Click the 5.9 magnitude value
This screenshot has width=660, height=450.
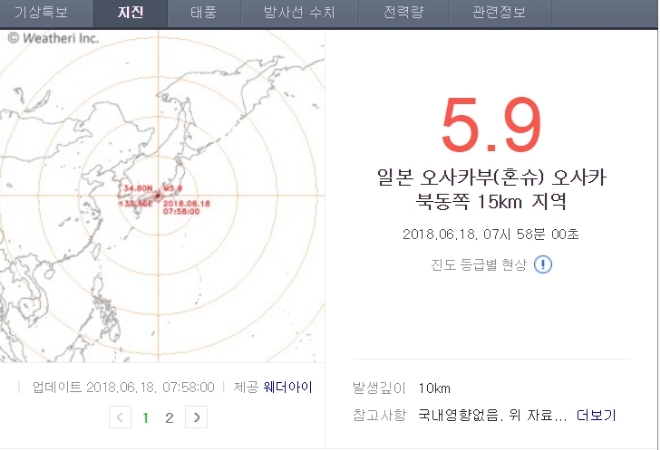[491, 125]
